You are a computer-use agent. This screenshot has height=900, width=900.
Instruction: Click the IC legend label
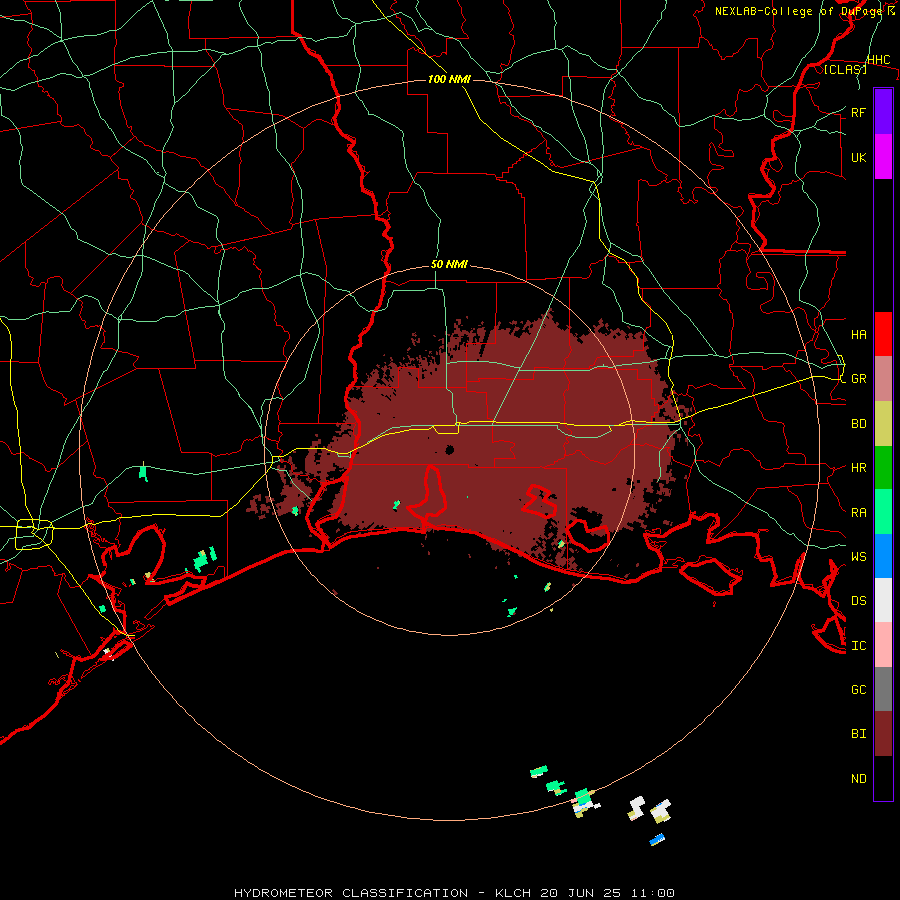858,645
